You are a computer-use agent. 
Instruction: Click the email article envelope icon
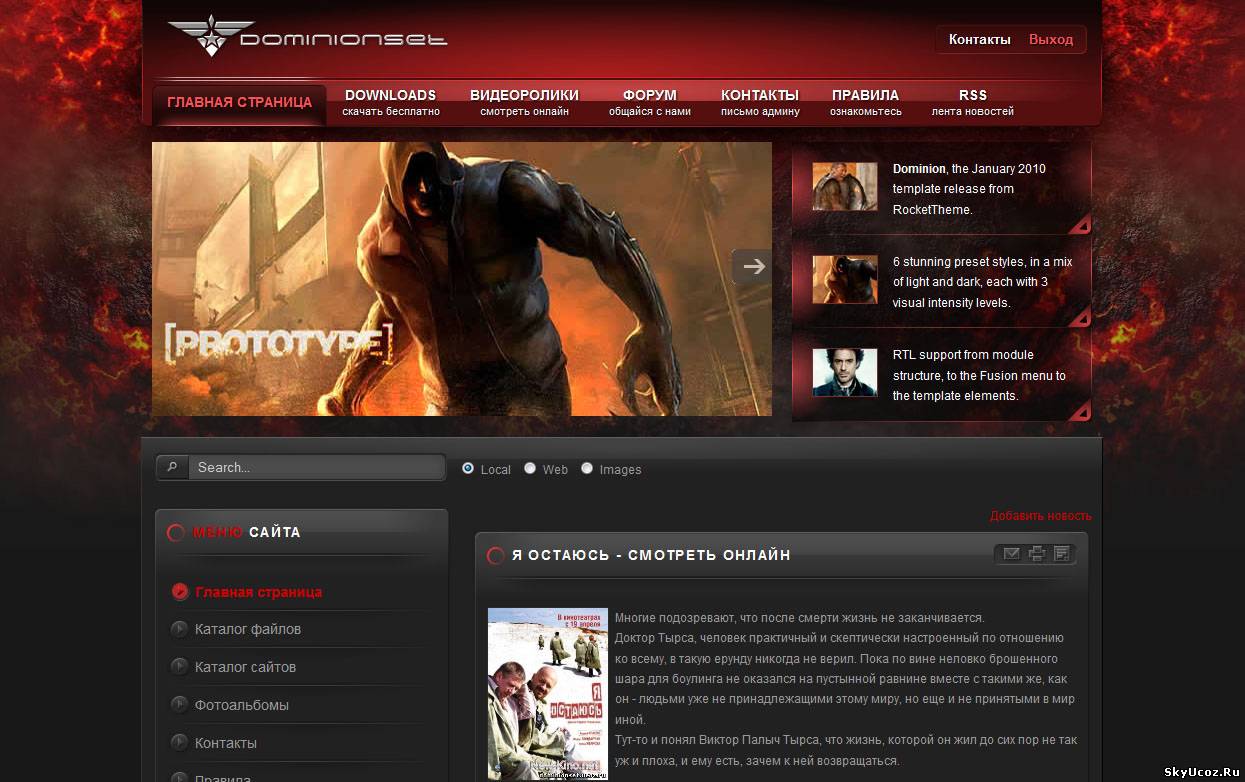[x=1012, y=554]
